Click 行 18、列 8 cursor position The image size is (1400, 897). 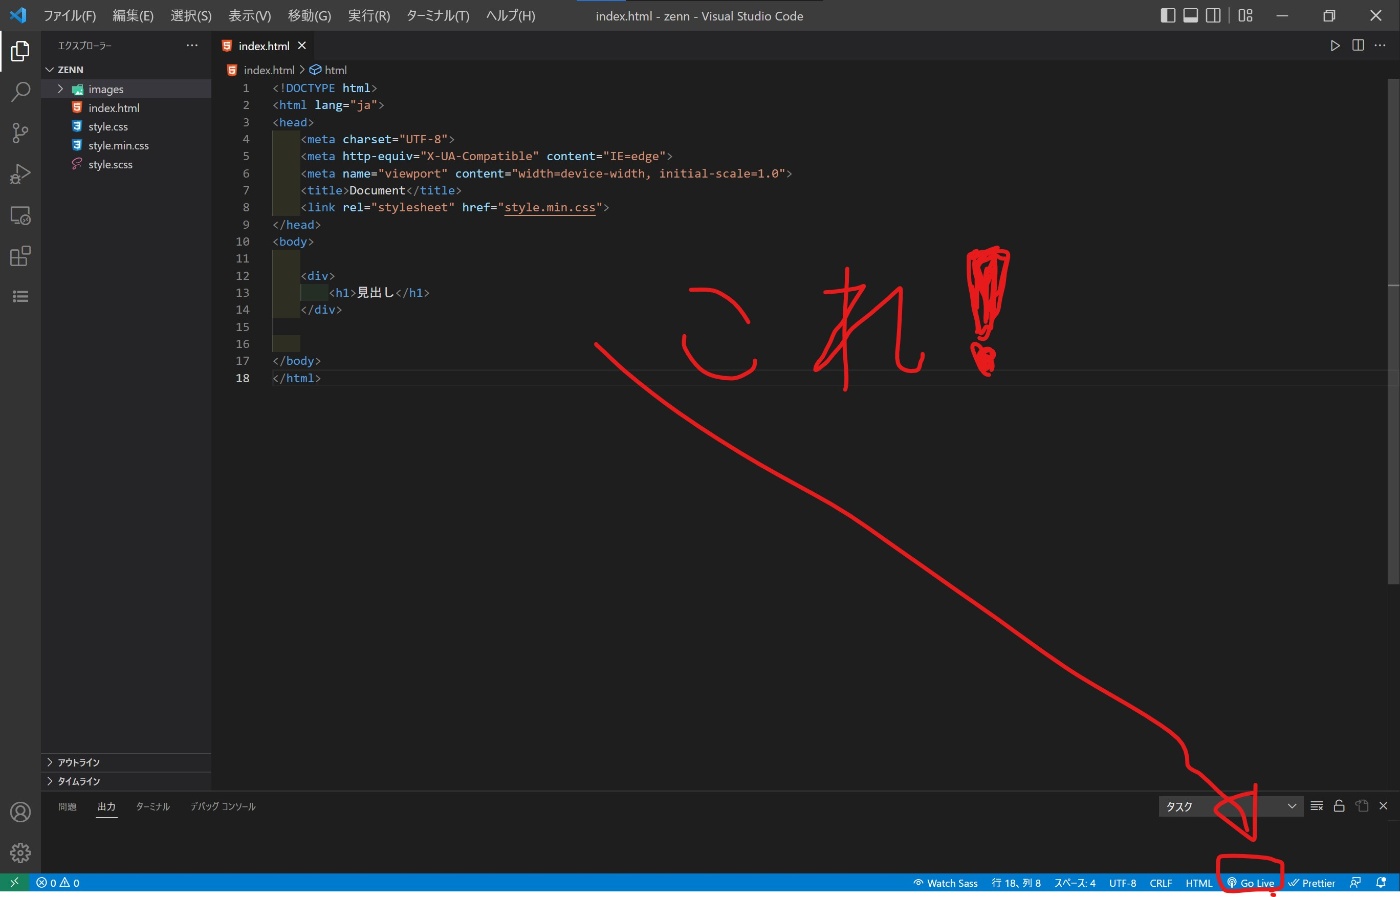(x=1016, y=883)
